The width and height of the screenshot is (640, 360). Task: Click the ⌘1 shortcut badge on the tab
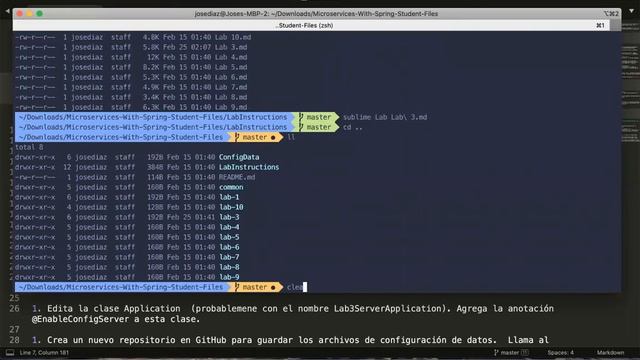(x=600, y=25)
